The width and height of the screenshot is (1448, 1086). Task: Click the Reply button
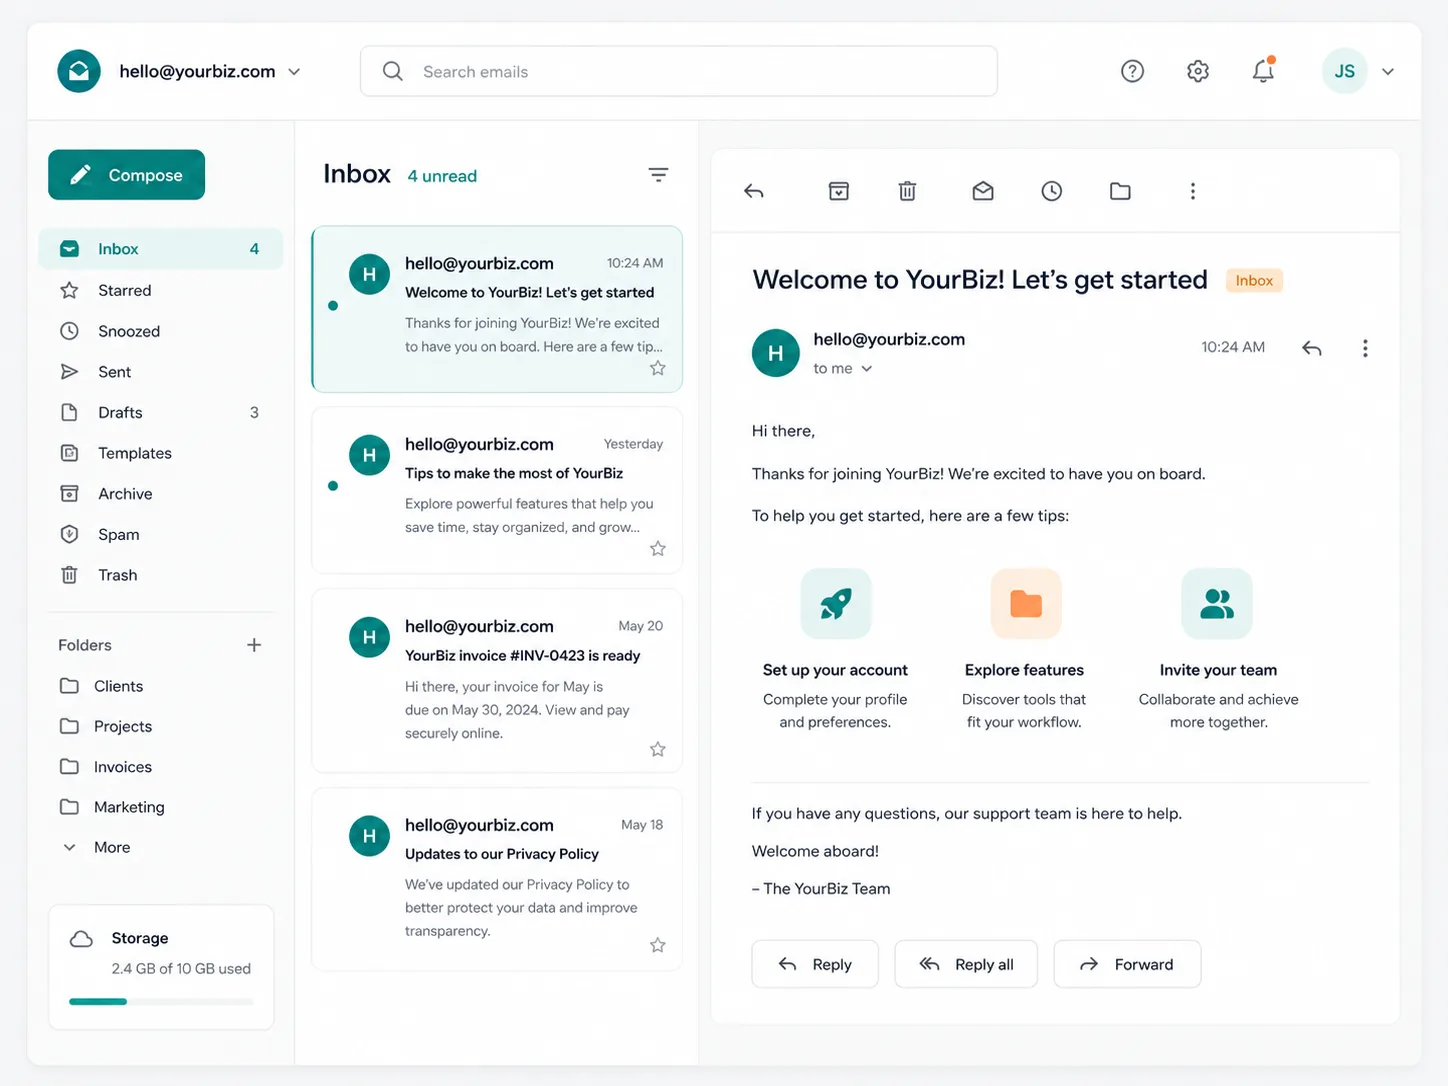click(x=815, y=964)
